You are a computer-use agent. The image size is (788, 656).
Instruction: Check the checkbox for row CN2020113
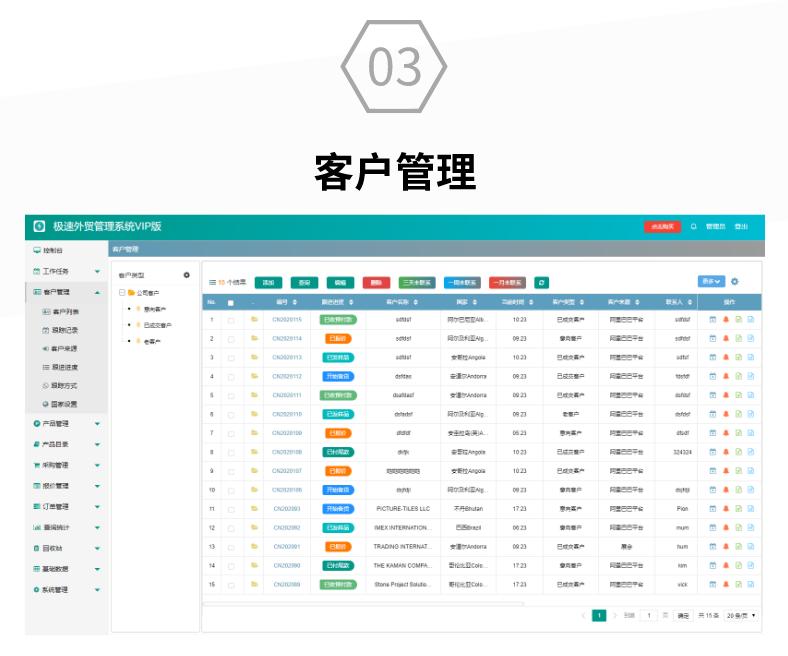pyautogui.click(x=231, y=358)
